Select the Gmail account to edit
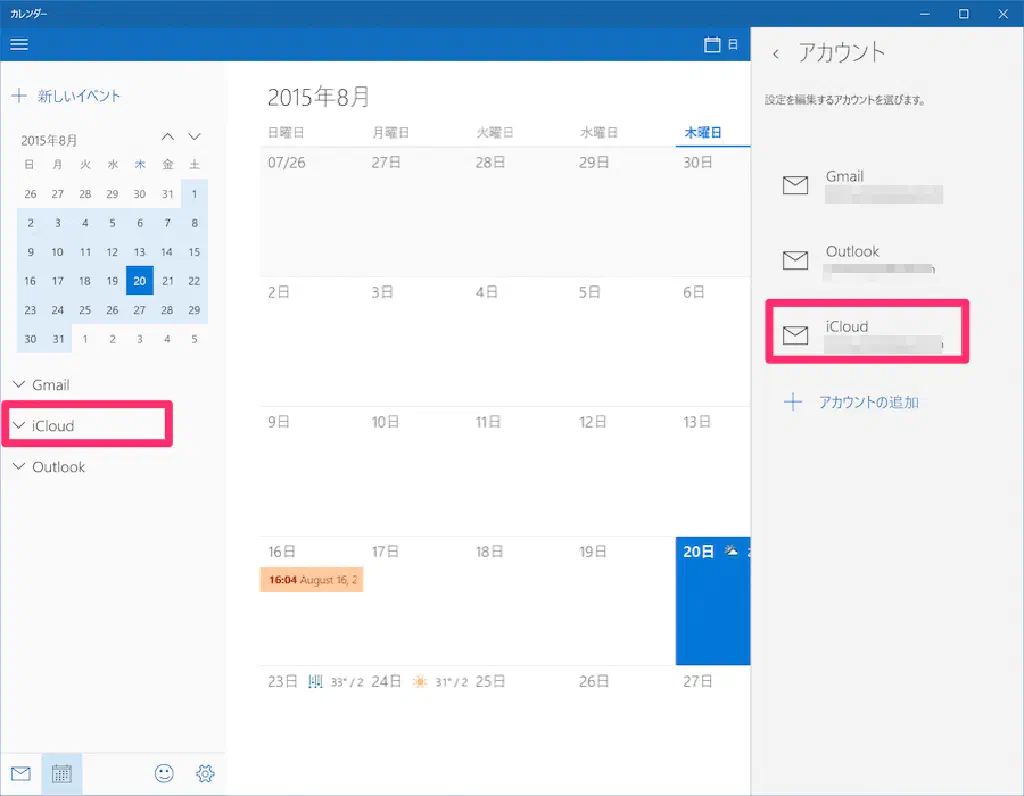Screen dimensions: 1024x796 864,185
